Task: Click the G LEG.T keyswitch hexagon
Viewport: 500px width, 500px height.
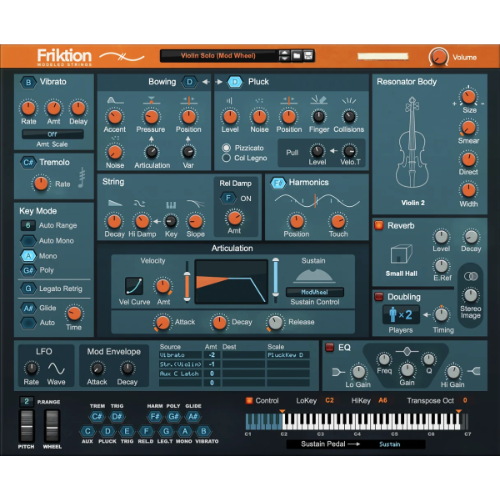Action: pyautogui.click(x=166, y=431)
